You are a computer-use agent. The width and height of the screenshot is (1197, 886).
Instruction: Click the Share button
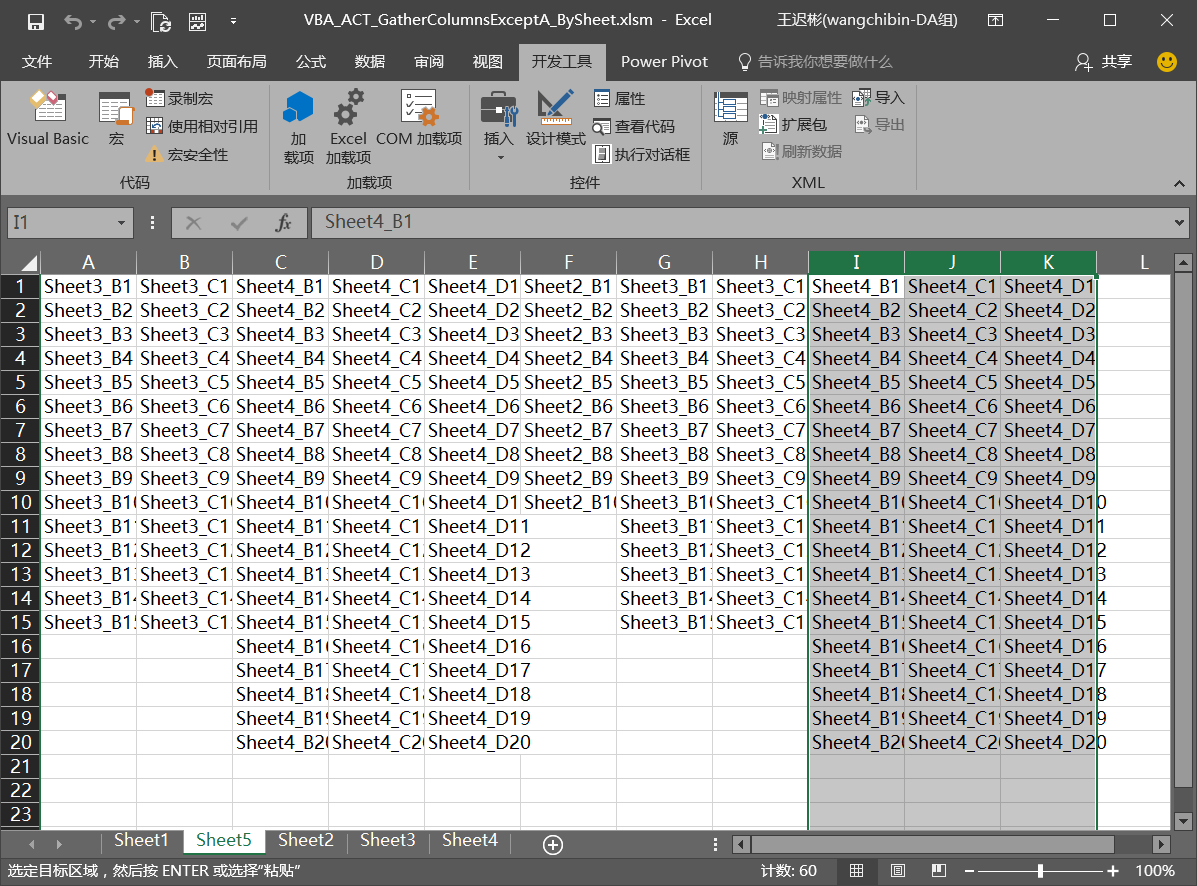[1103, 62]
